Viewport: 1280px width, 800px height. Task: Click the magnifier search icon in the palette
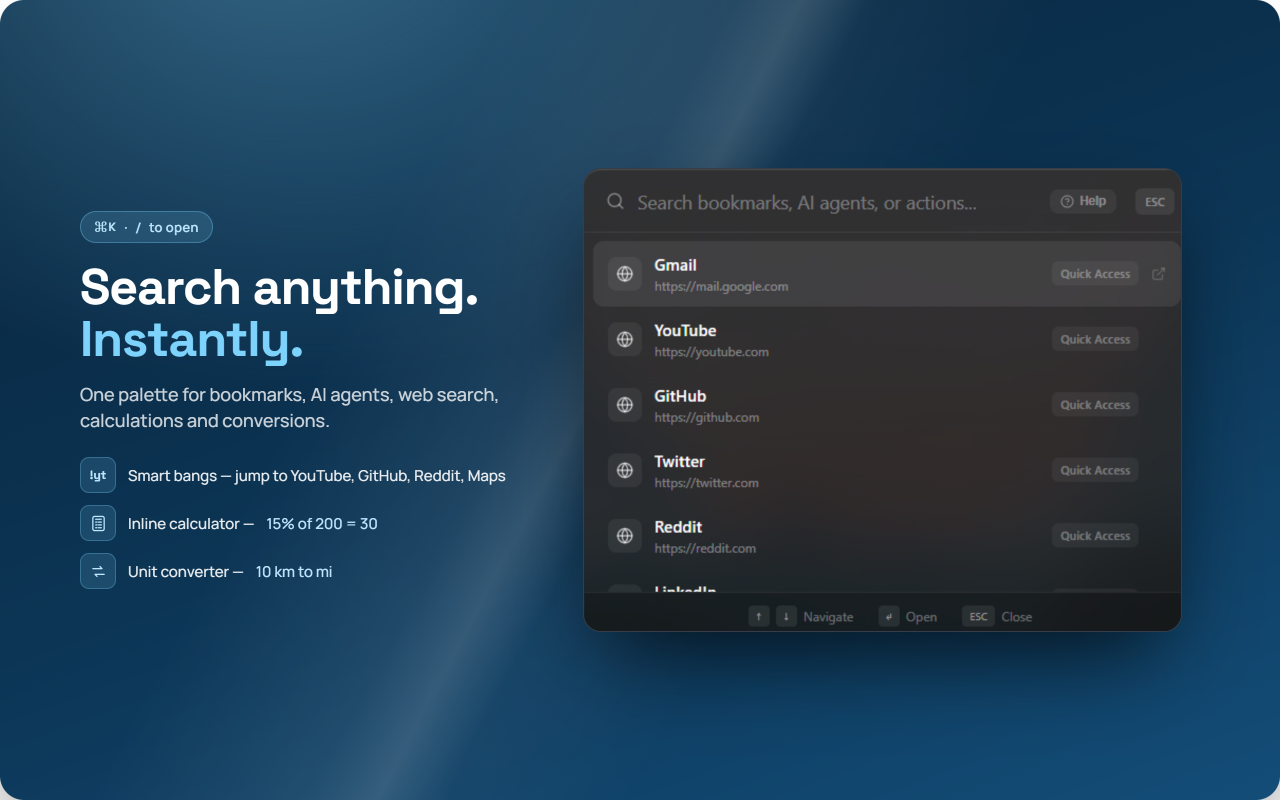coord(615,202)
